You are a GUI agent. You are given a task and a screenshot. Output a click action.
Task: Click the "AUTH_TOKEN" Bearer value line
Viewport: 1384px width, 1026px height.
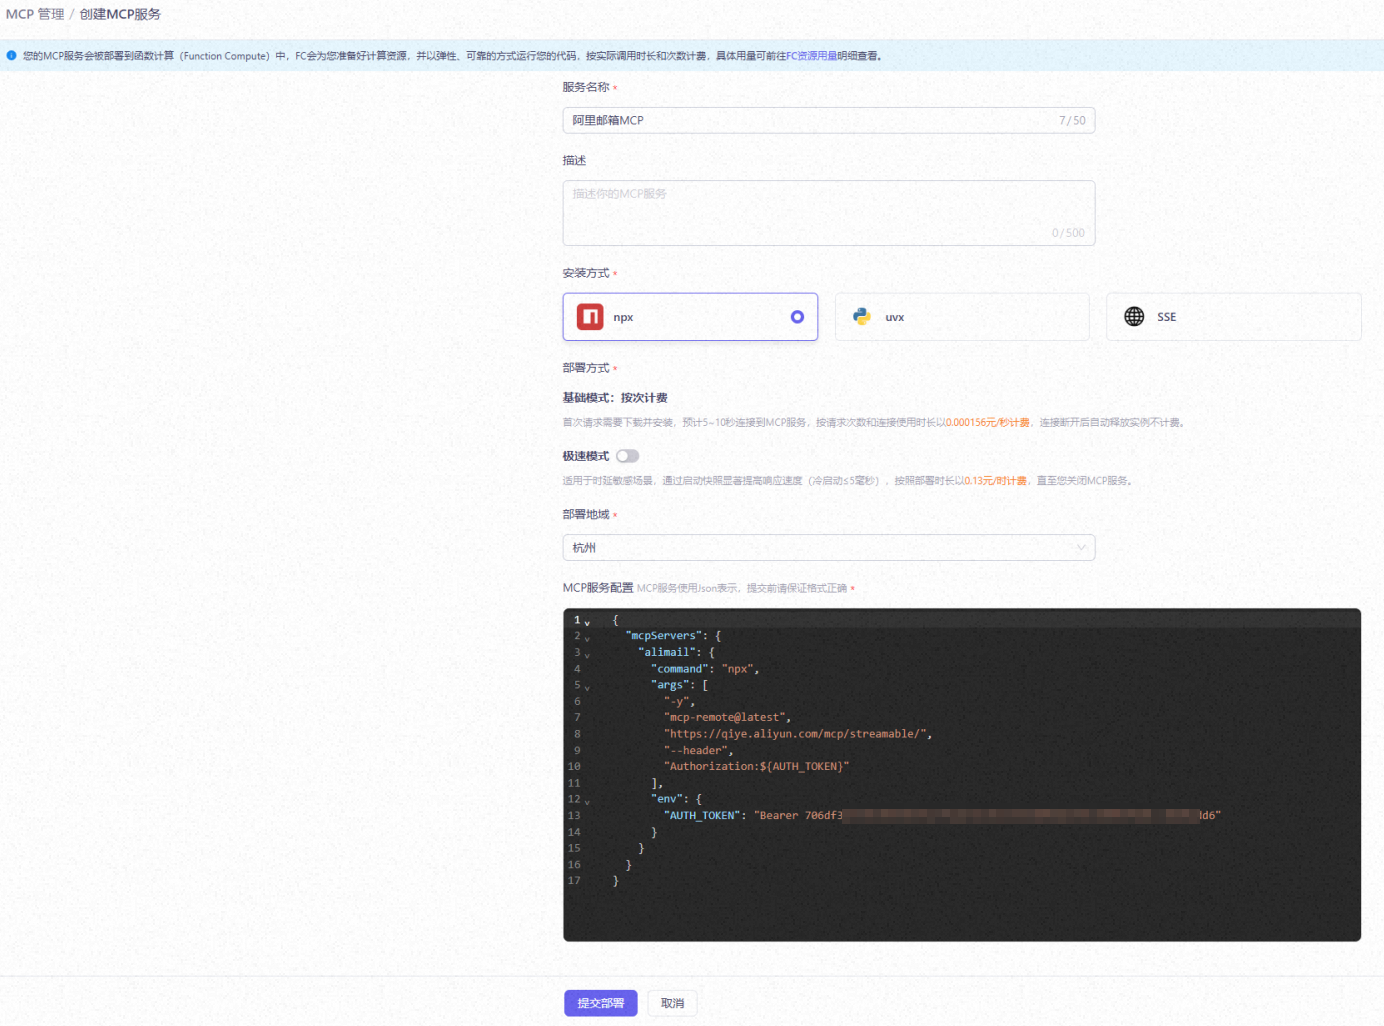click(942, 815)
